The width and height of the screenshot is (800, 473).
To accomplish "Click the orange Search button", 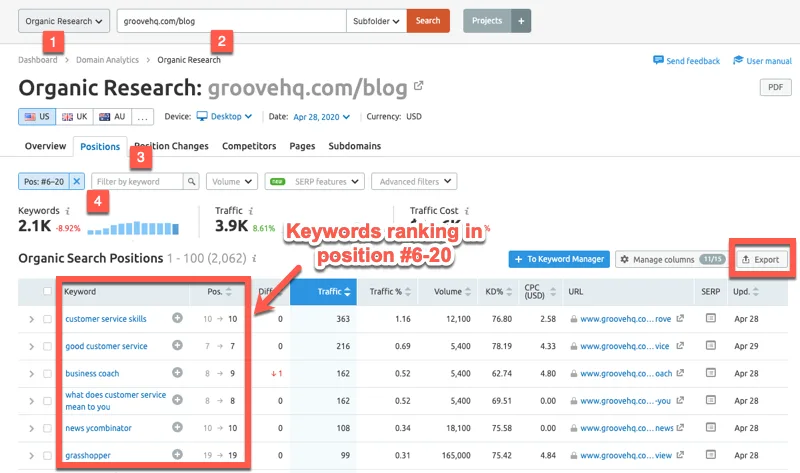I will pos(428,21).
